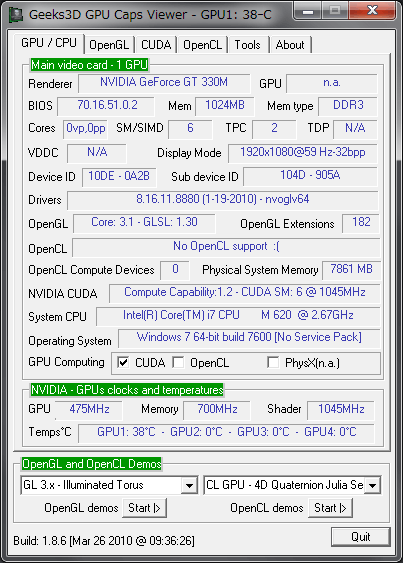Screen dimensions: 403x563
Task: Enable the OpenCL GPU computing checkbox
Action: [x=178, y=363]
